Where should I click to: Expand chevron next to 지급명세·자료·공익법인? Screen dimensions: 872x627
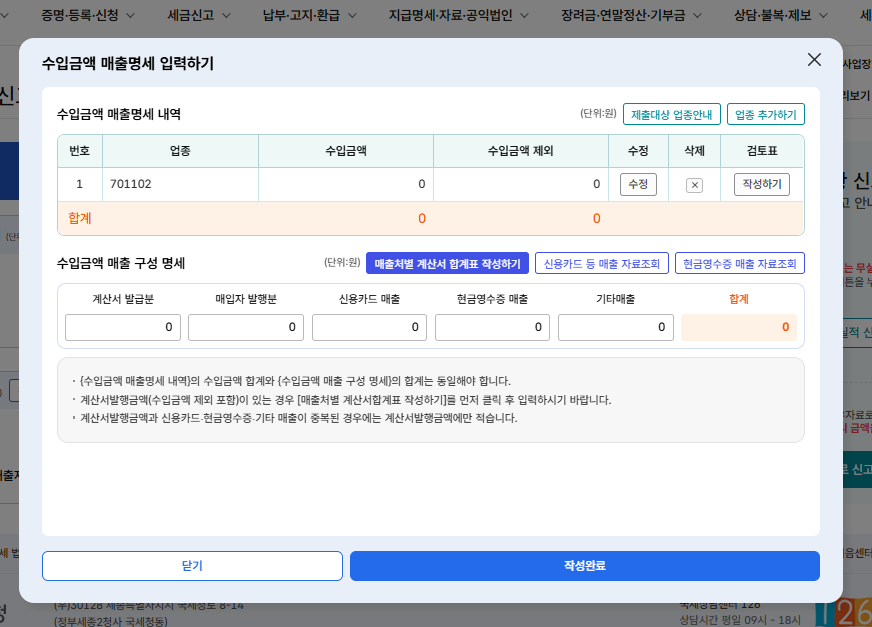(524, 16)
